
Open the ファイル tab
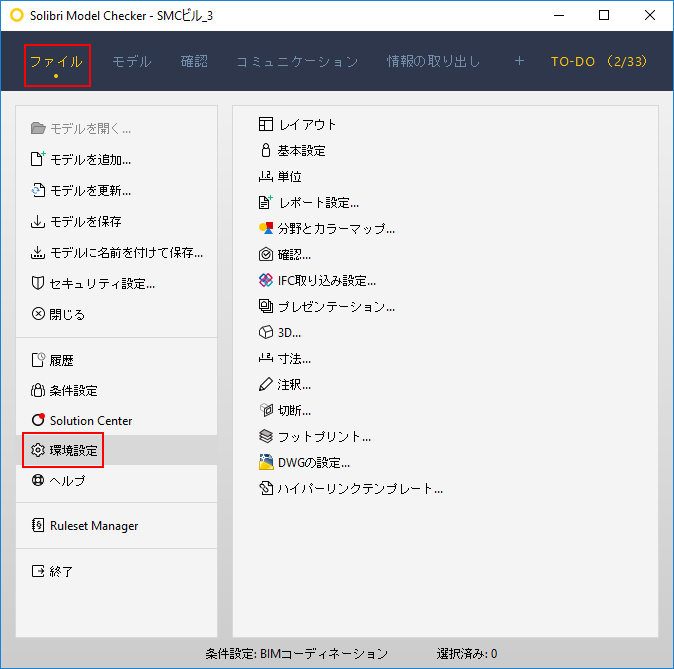56,61
